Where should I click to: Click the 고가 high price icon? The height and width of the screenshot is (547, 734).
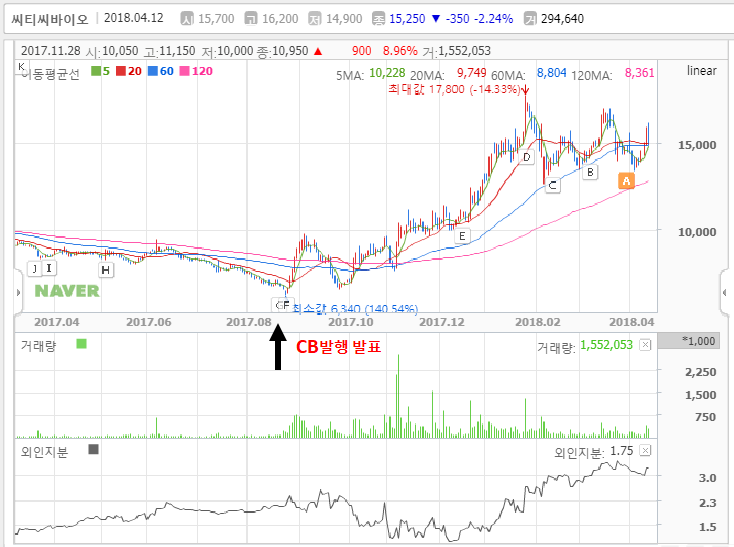(x=251, y=19)
